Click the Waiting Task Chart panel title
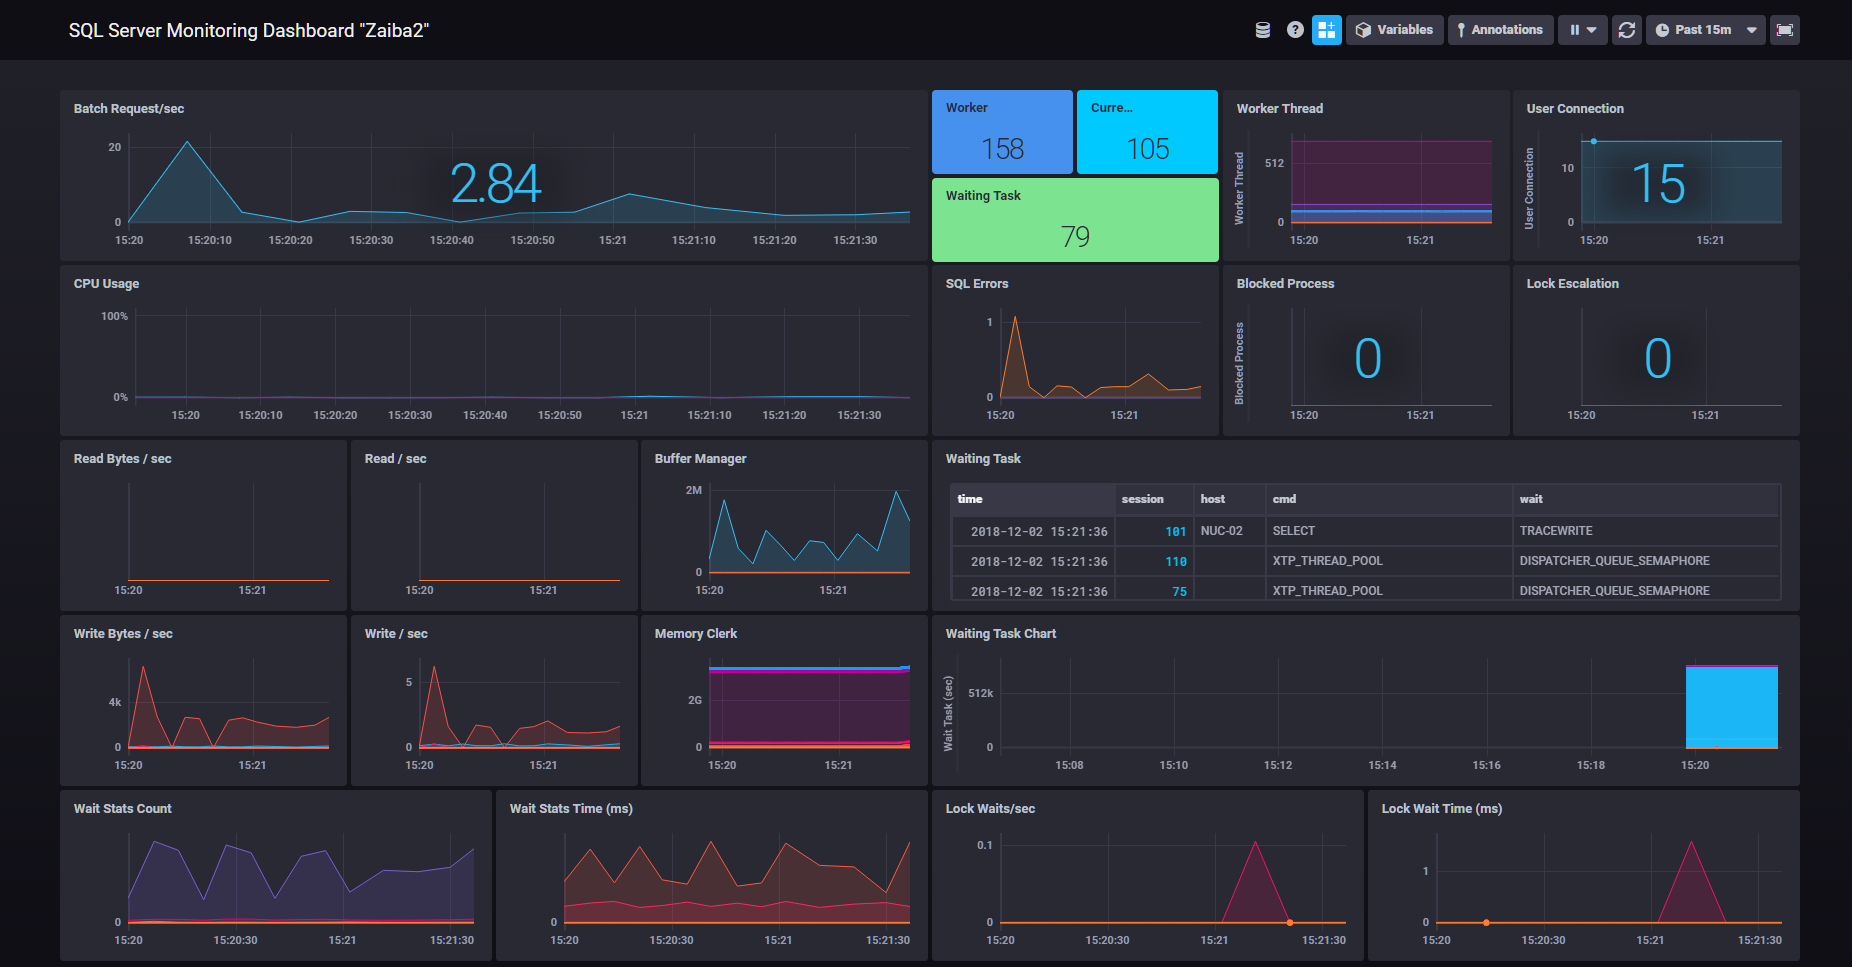The image size is (1852, 967). coord(1001,634)
